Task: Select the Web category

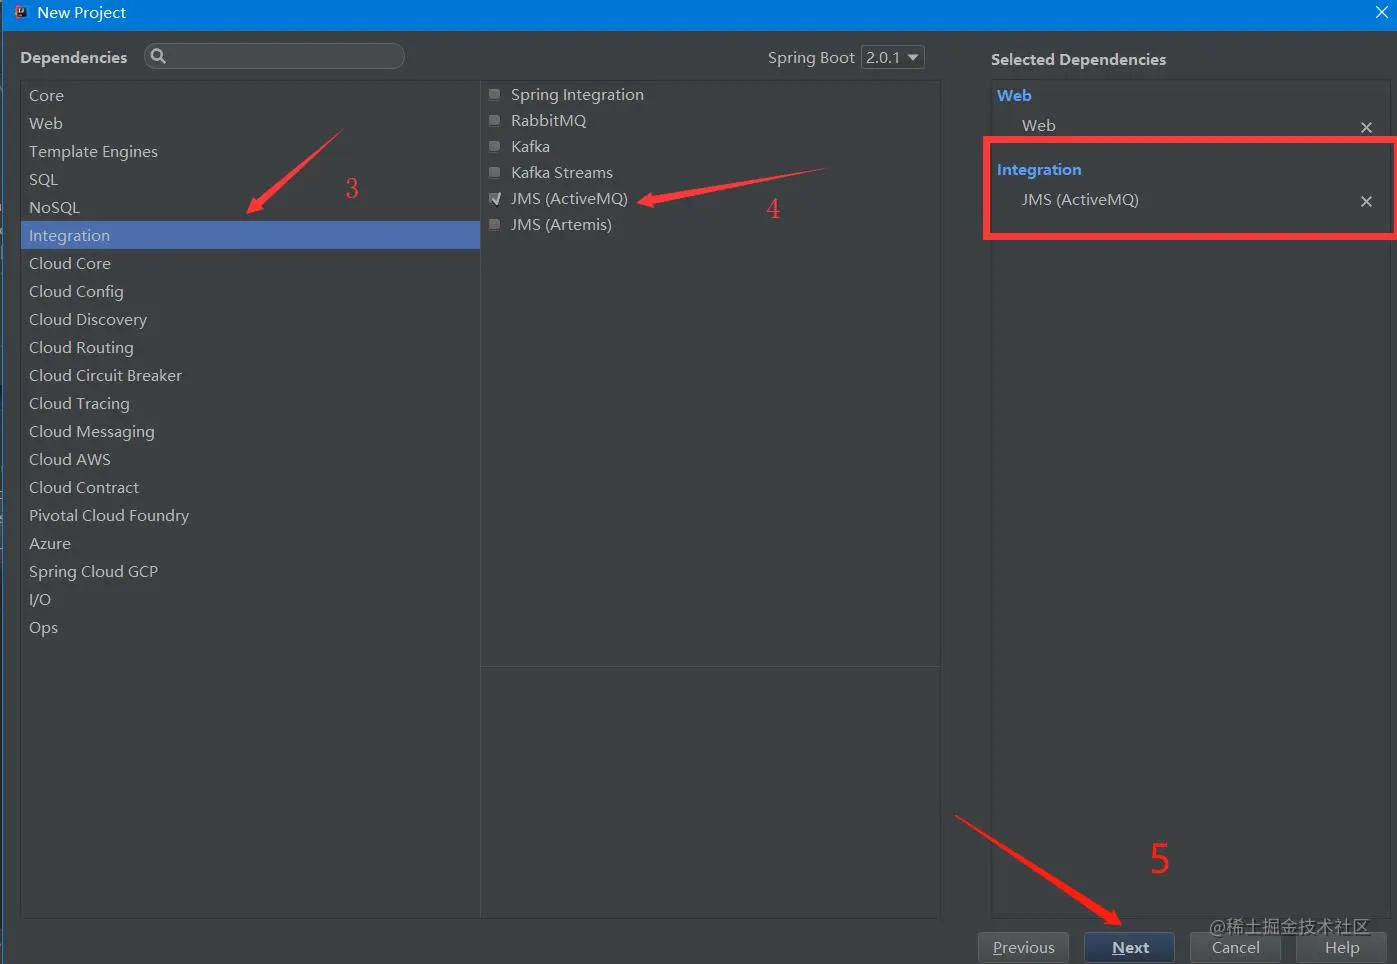Action: pos(250,123)
